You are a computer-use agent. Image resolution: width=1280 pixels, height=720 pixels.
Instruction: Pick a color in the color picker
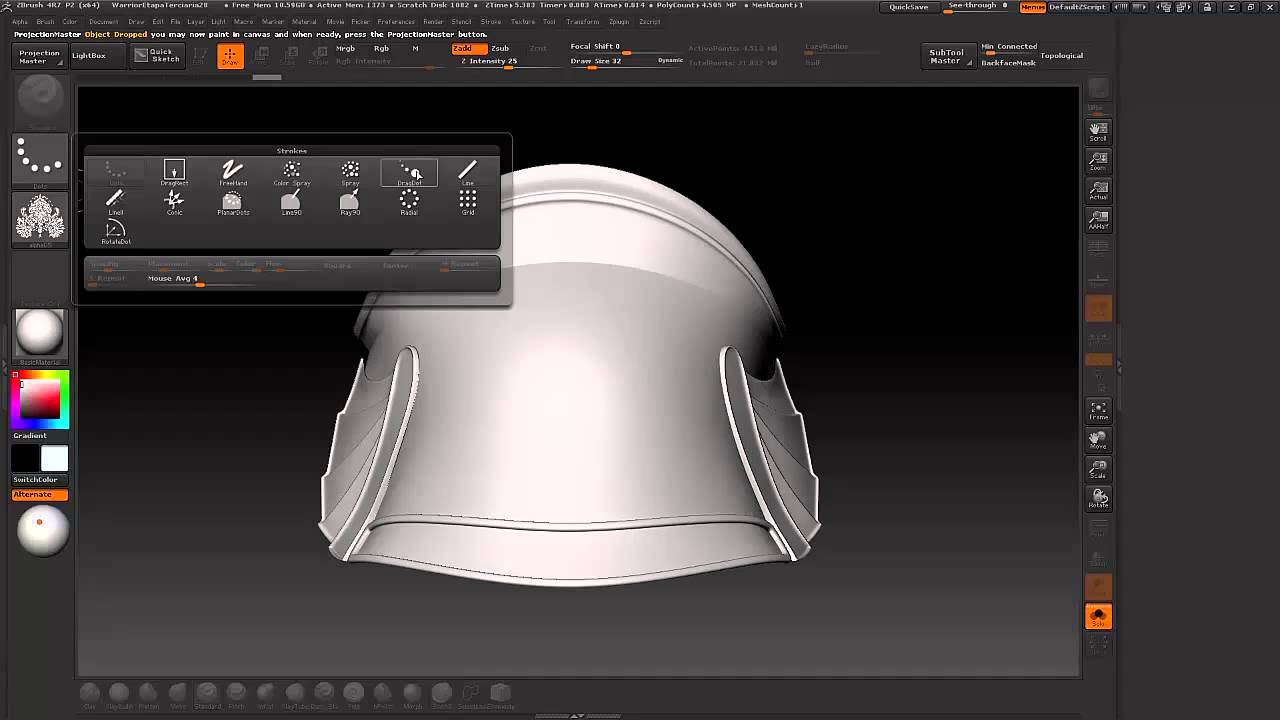[40, 399]
